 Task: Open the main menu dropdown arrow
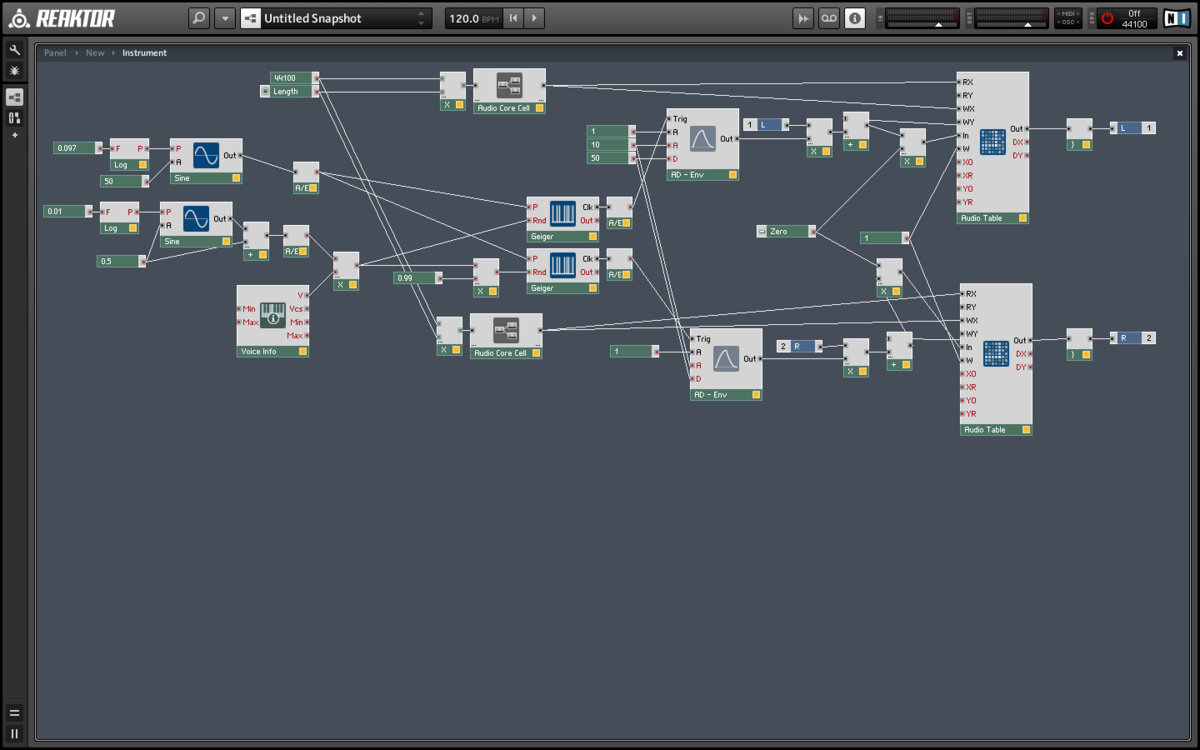coord(225,18)
